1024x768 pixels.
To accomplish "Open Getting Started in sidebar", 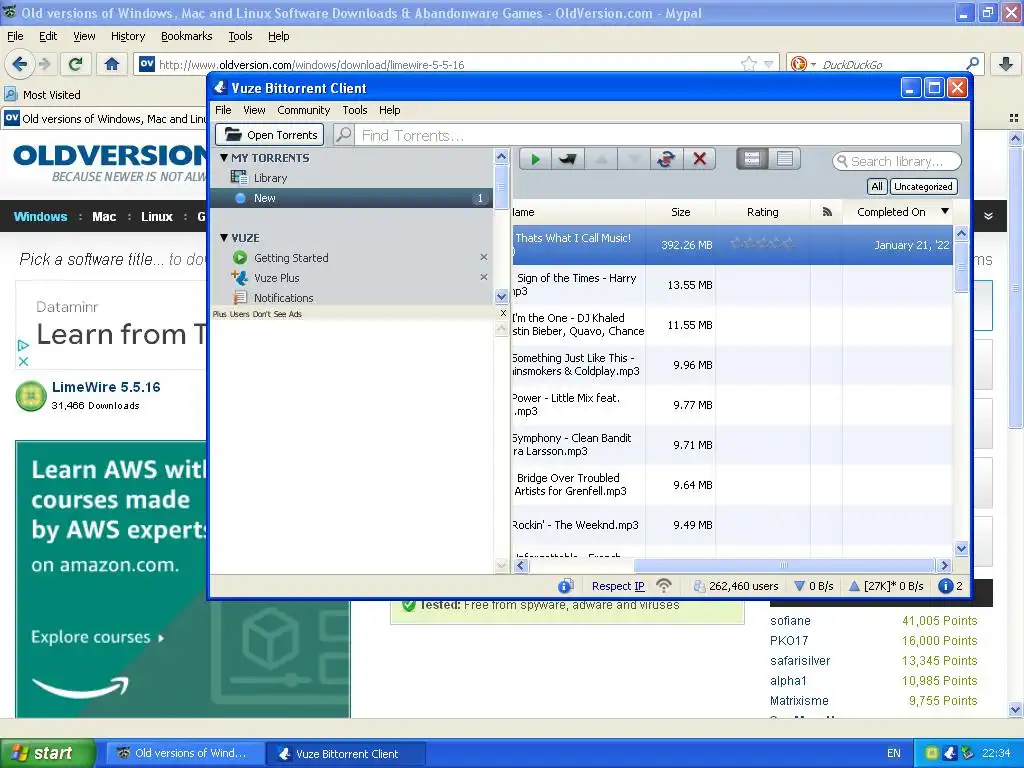I will tap(351, 257).
